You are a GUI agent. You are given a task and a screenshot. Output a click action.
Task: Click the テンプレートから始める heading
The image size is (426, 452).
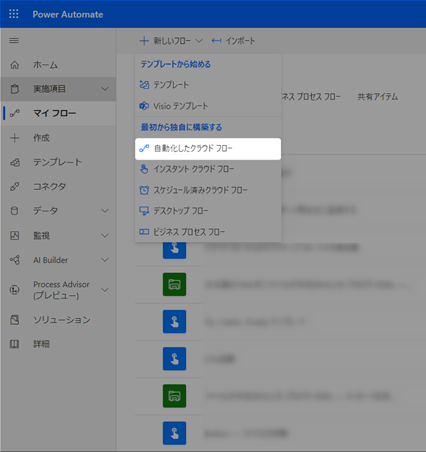[176, 64]
